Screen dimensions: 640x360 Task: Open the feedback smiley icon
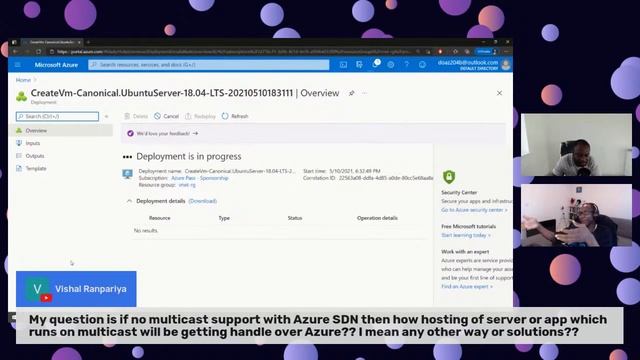(x=422, y=65)
